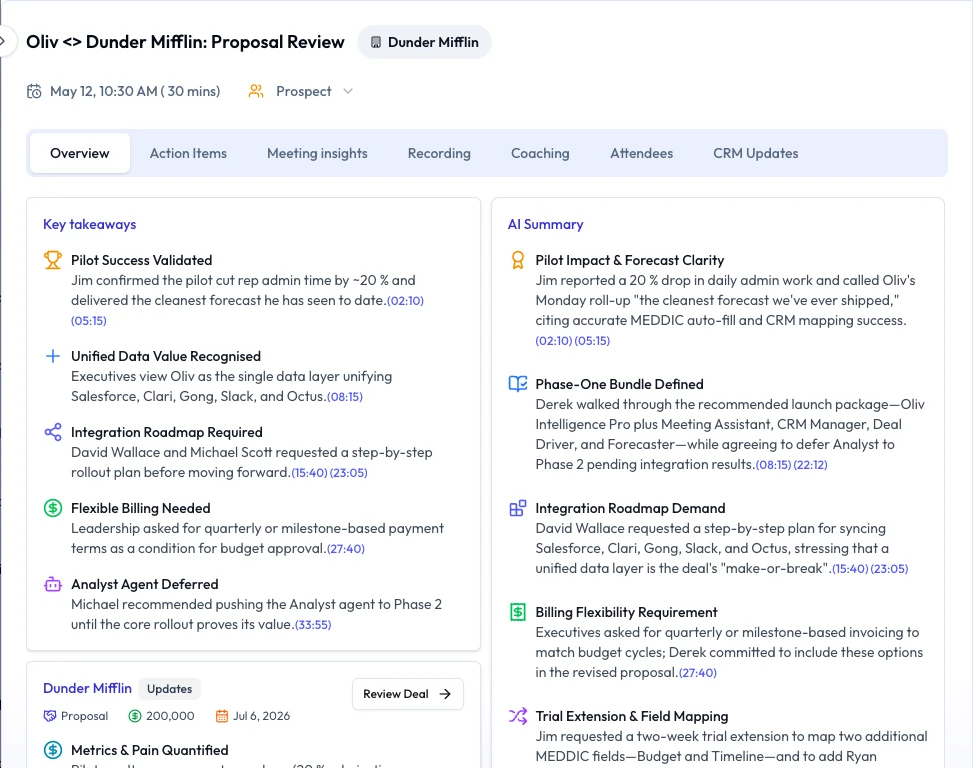Click the Review Deal button
The width and height of the screenshot is (973, 768).
pos(408,694)
